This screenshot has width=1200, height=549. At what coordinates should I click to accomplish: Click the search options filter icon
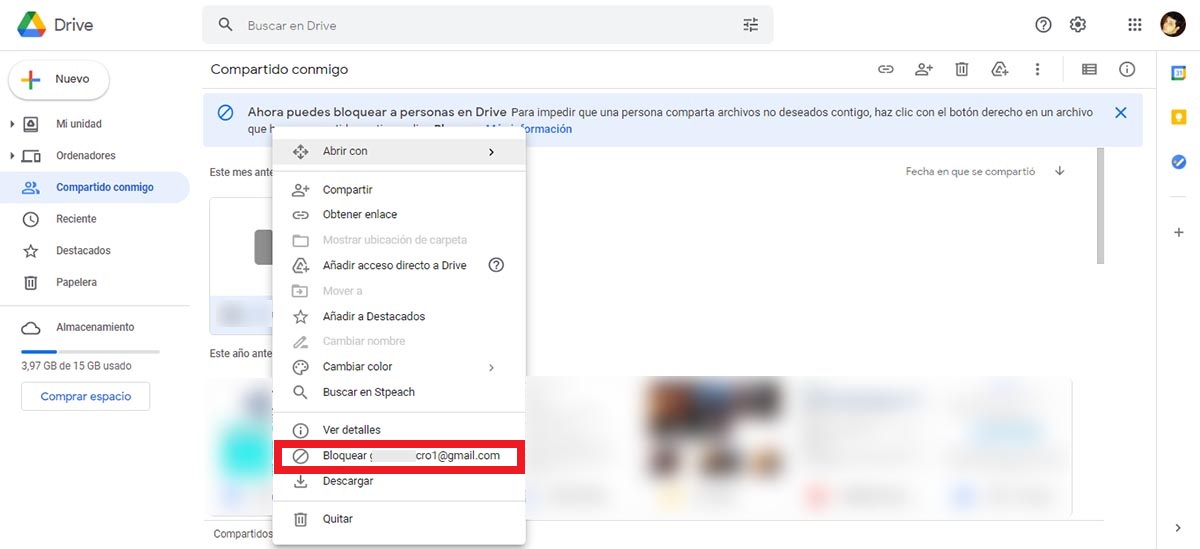(750, 25)
